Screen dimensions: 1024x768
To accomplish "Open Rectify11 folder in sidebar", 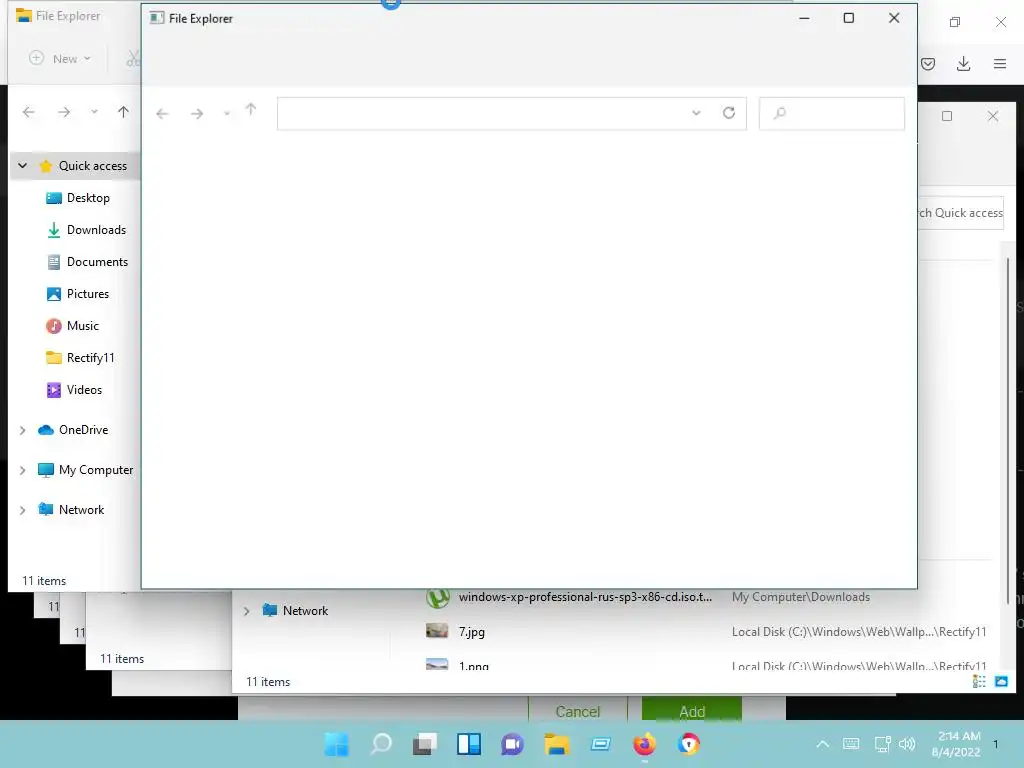I will tap(90, 358).
